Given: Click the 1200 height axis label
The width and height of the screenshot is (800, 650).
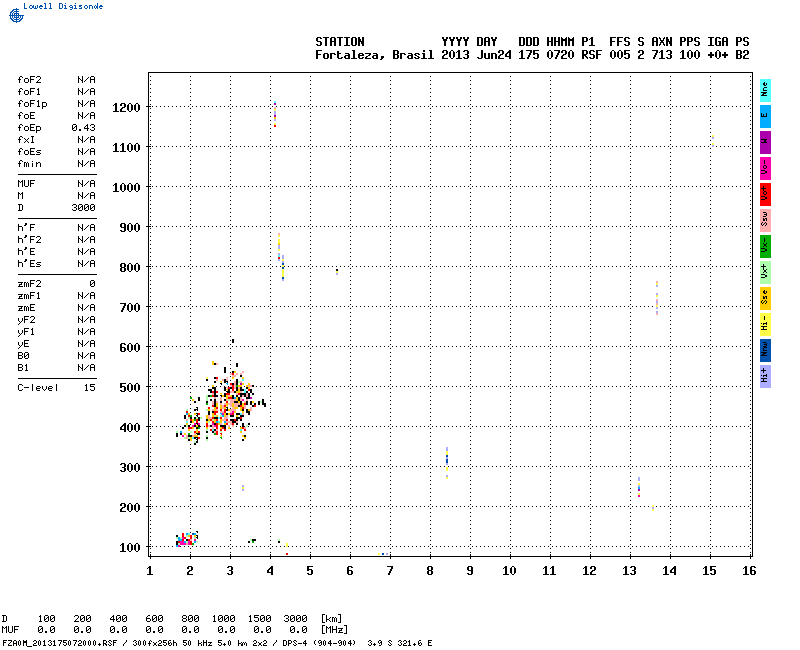Looking at the screenshot, I should (126, 108).
